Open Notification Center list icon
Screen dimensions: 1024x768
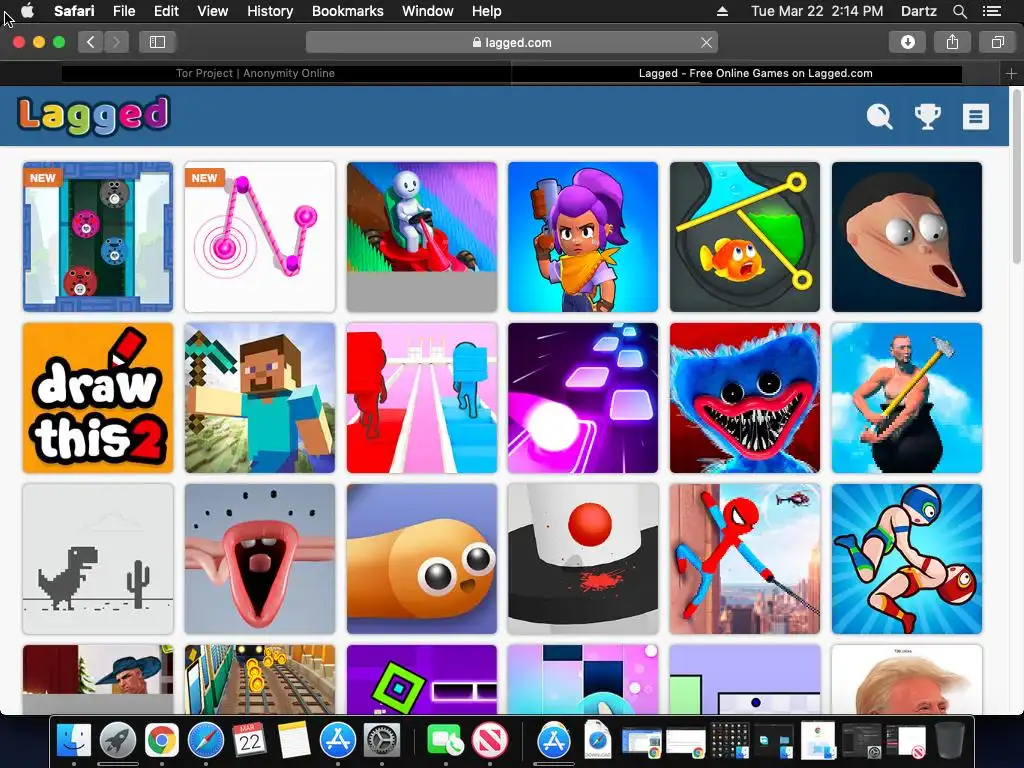(x=991, y=11)
